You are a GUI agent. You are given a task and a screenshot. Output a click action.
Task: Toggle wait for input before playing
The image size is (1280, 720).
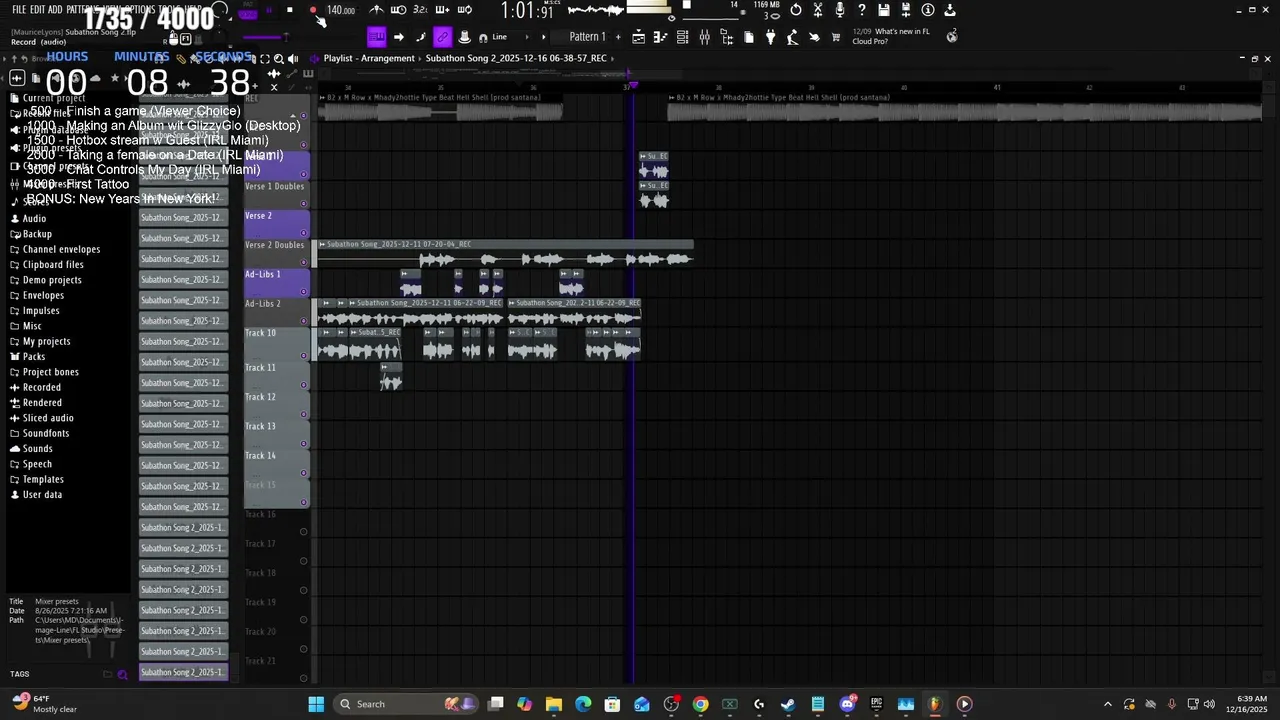click(x=398, y=10)
